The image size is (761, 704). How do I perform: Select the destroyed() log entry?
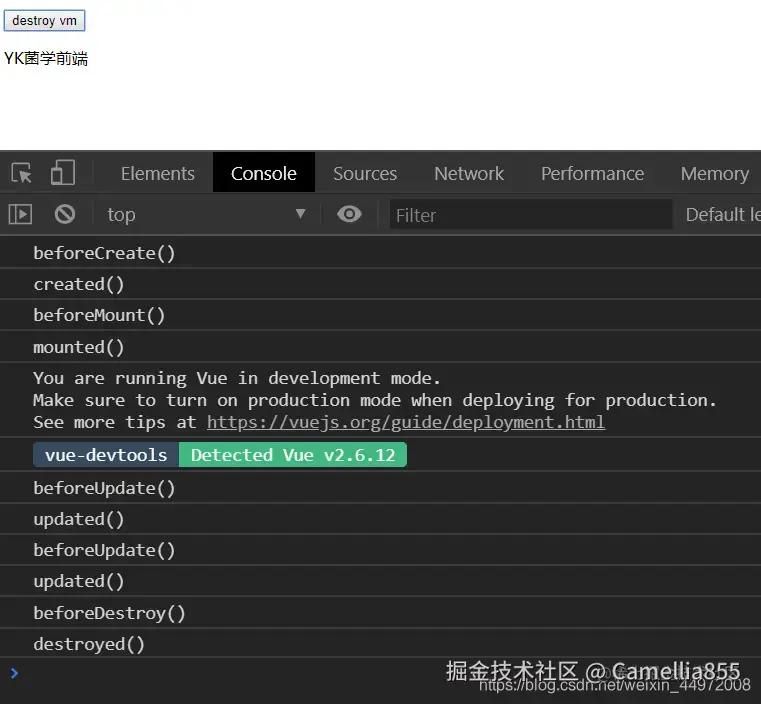click(89, 644)
